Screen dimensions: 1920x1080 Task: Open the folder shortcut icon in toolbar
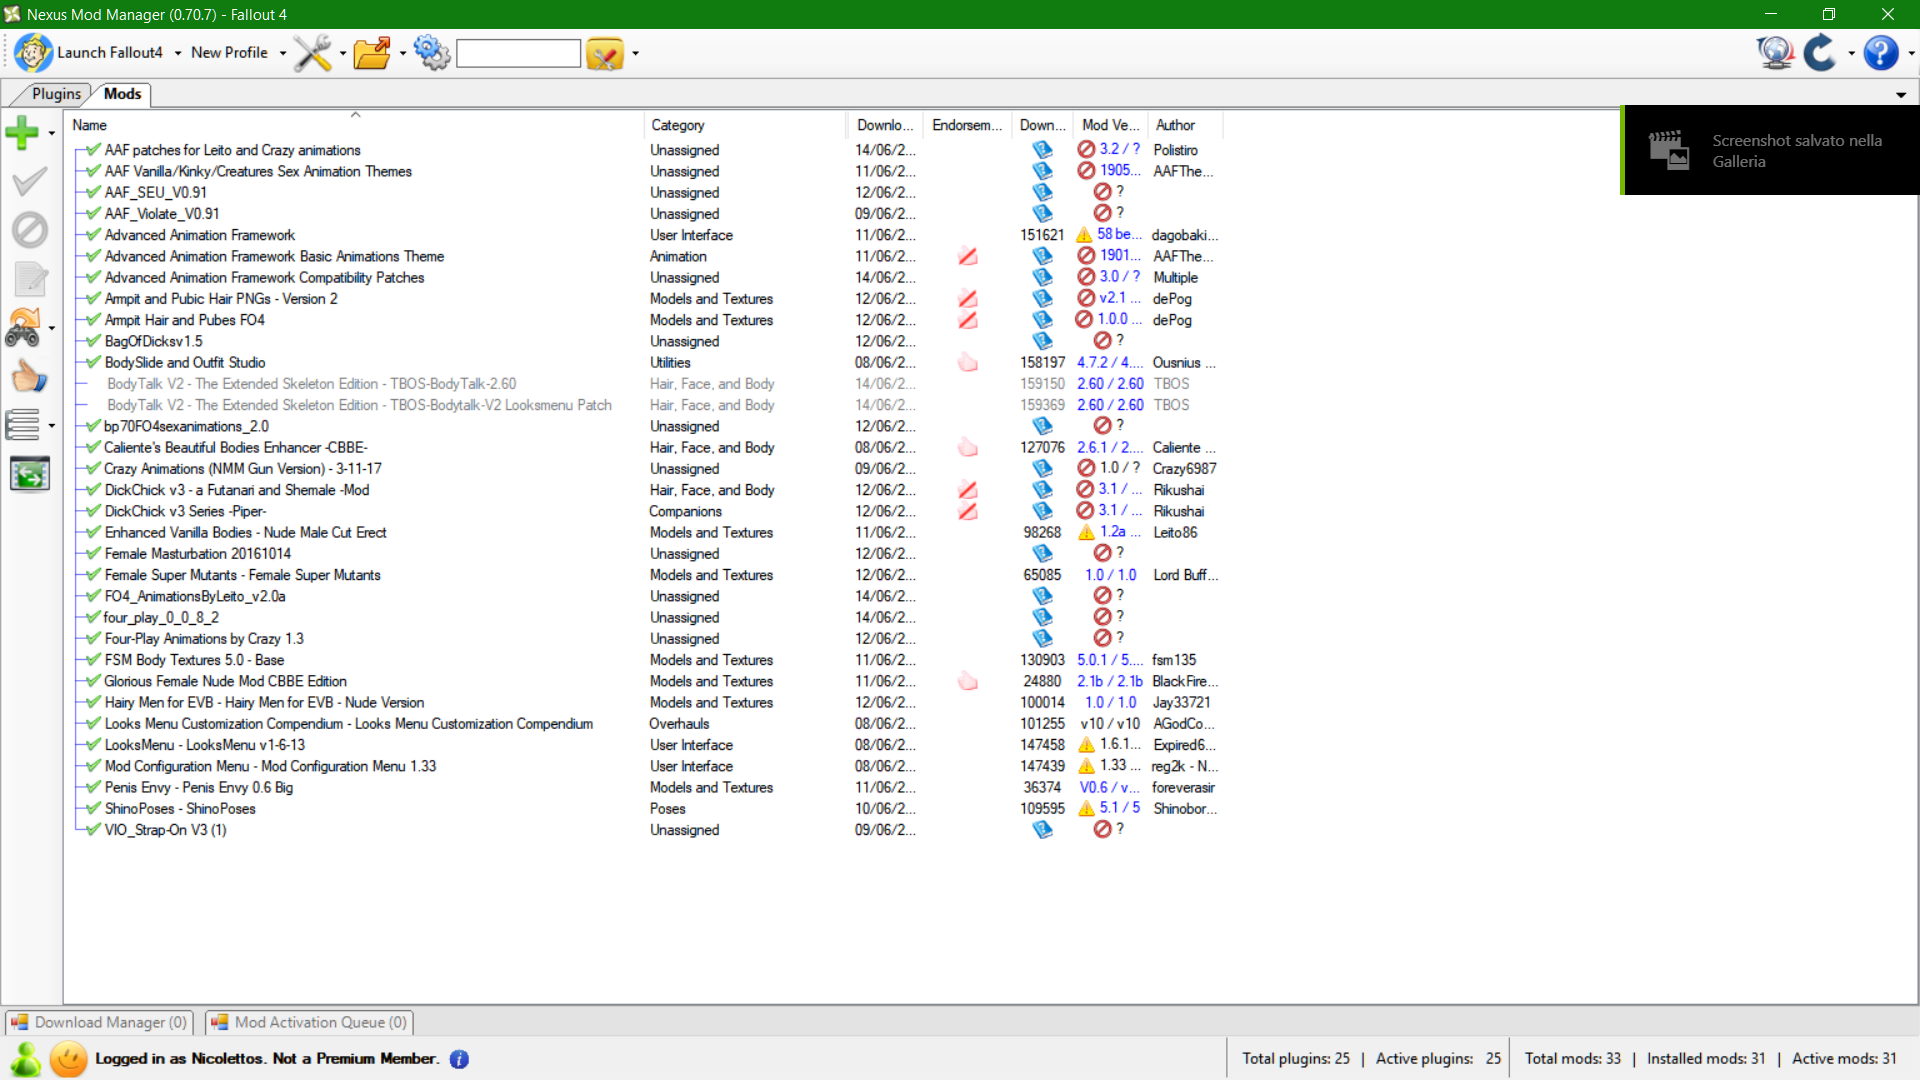point(372,52)
